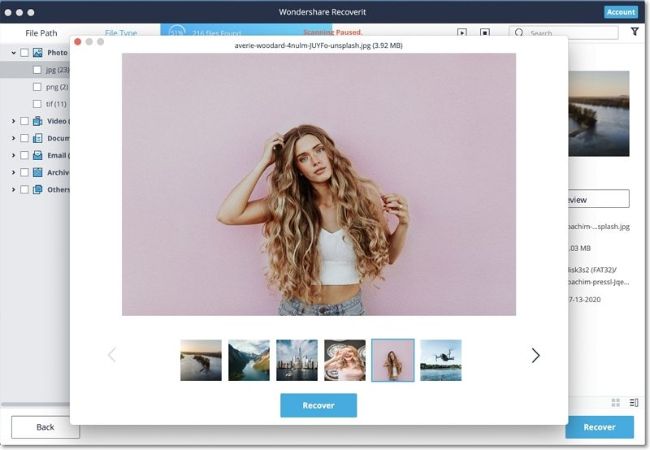Expand the Video tree node
The image size is (650, 450).
click(x=13, y=121)
